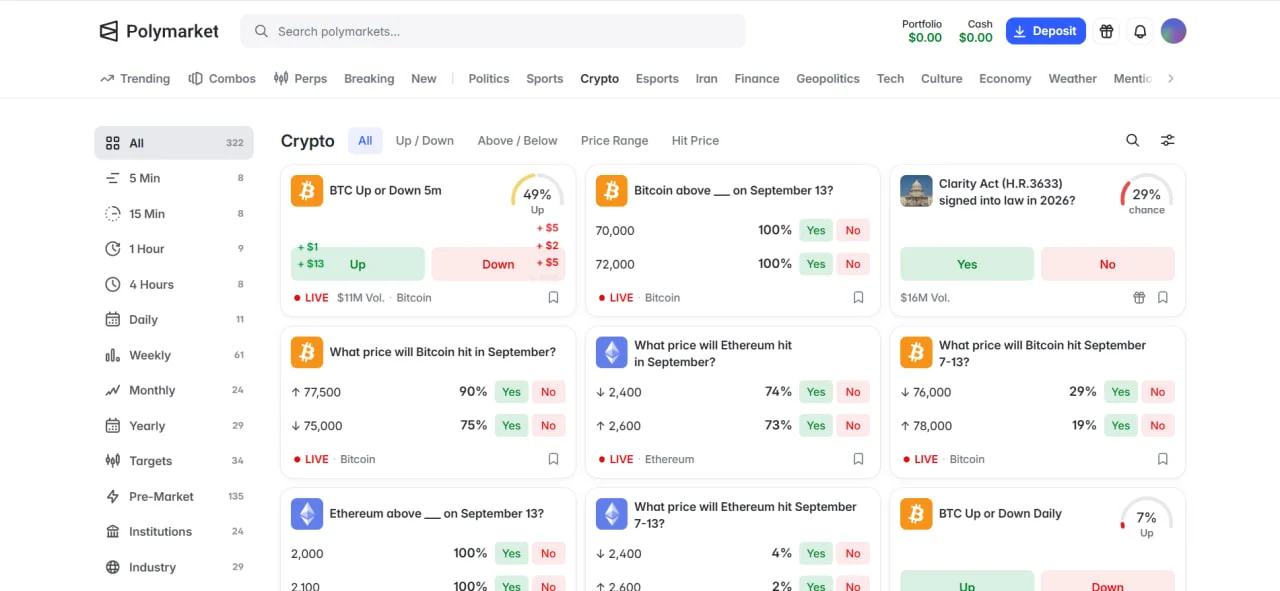Click the 49% Up gauge on BTC 5m

[x=537, y=195]
